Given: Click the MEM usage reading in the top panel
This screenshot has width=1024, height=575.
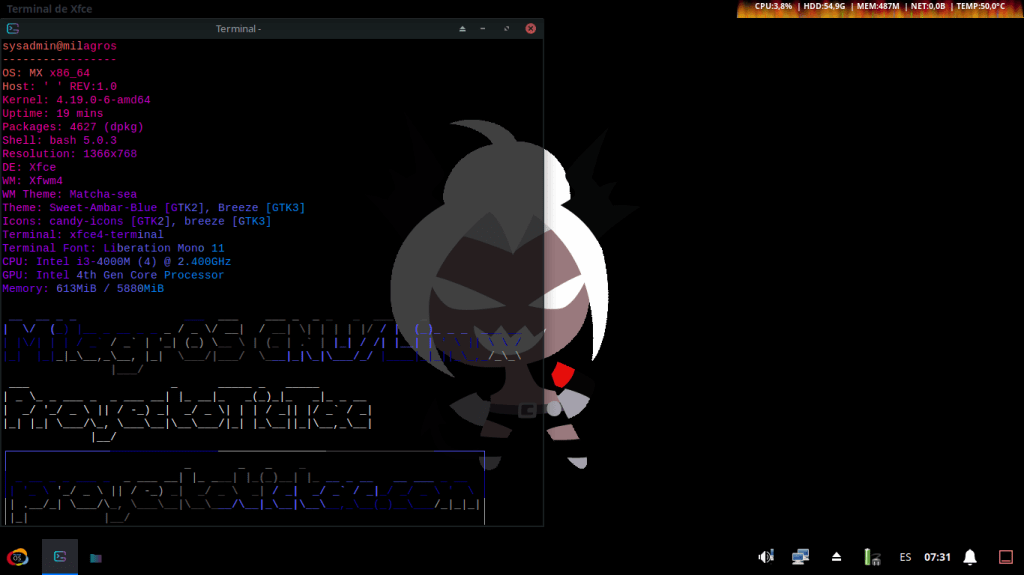Looking at the screenshot, I should click(878, 7).
